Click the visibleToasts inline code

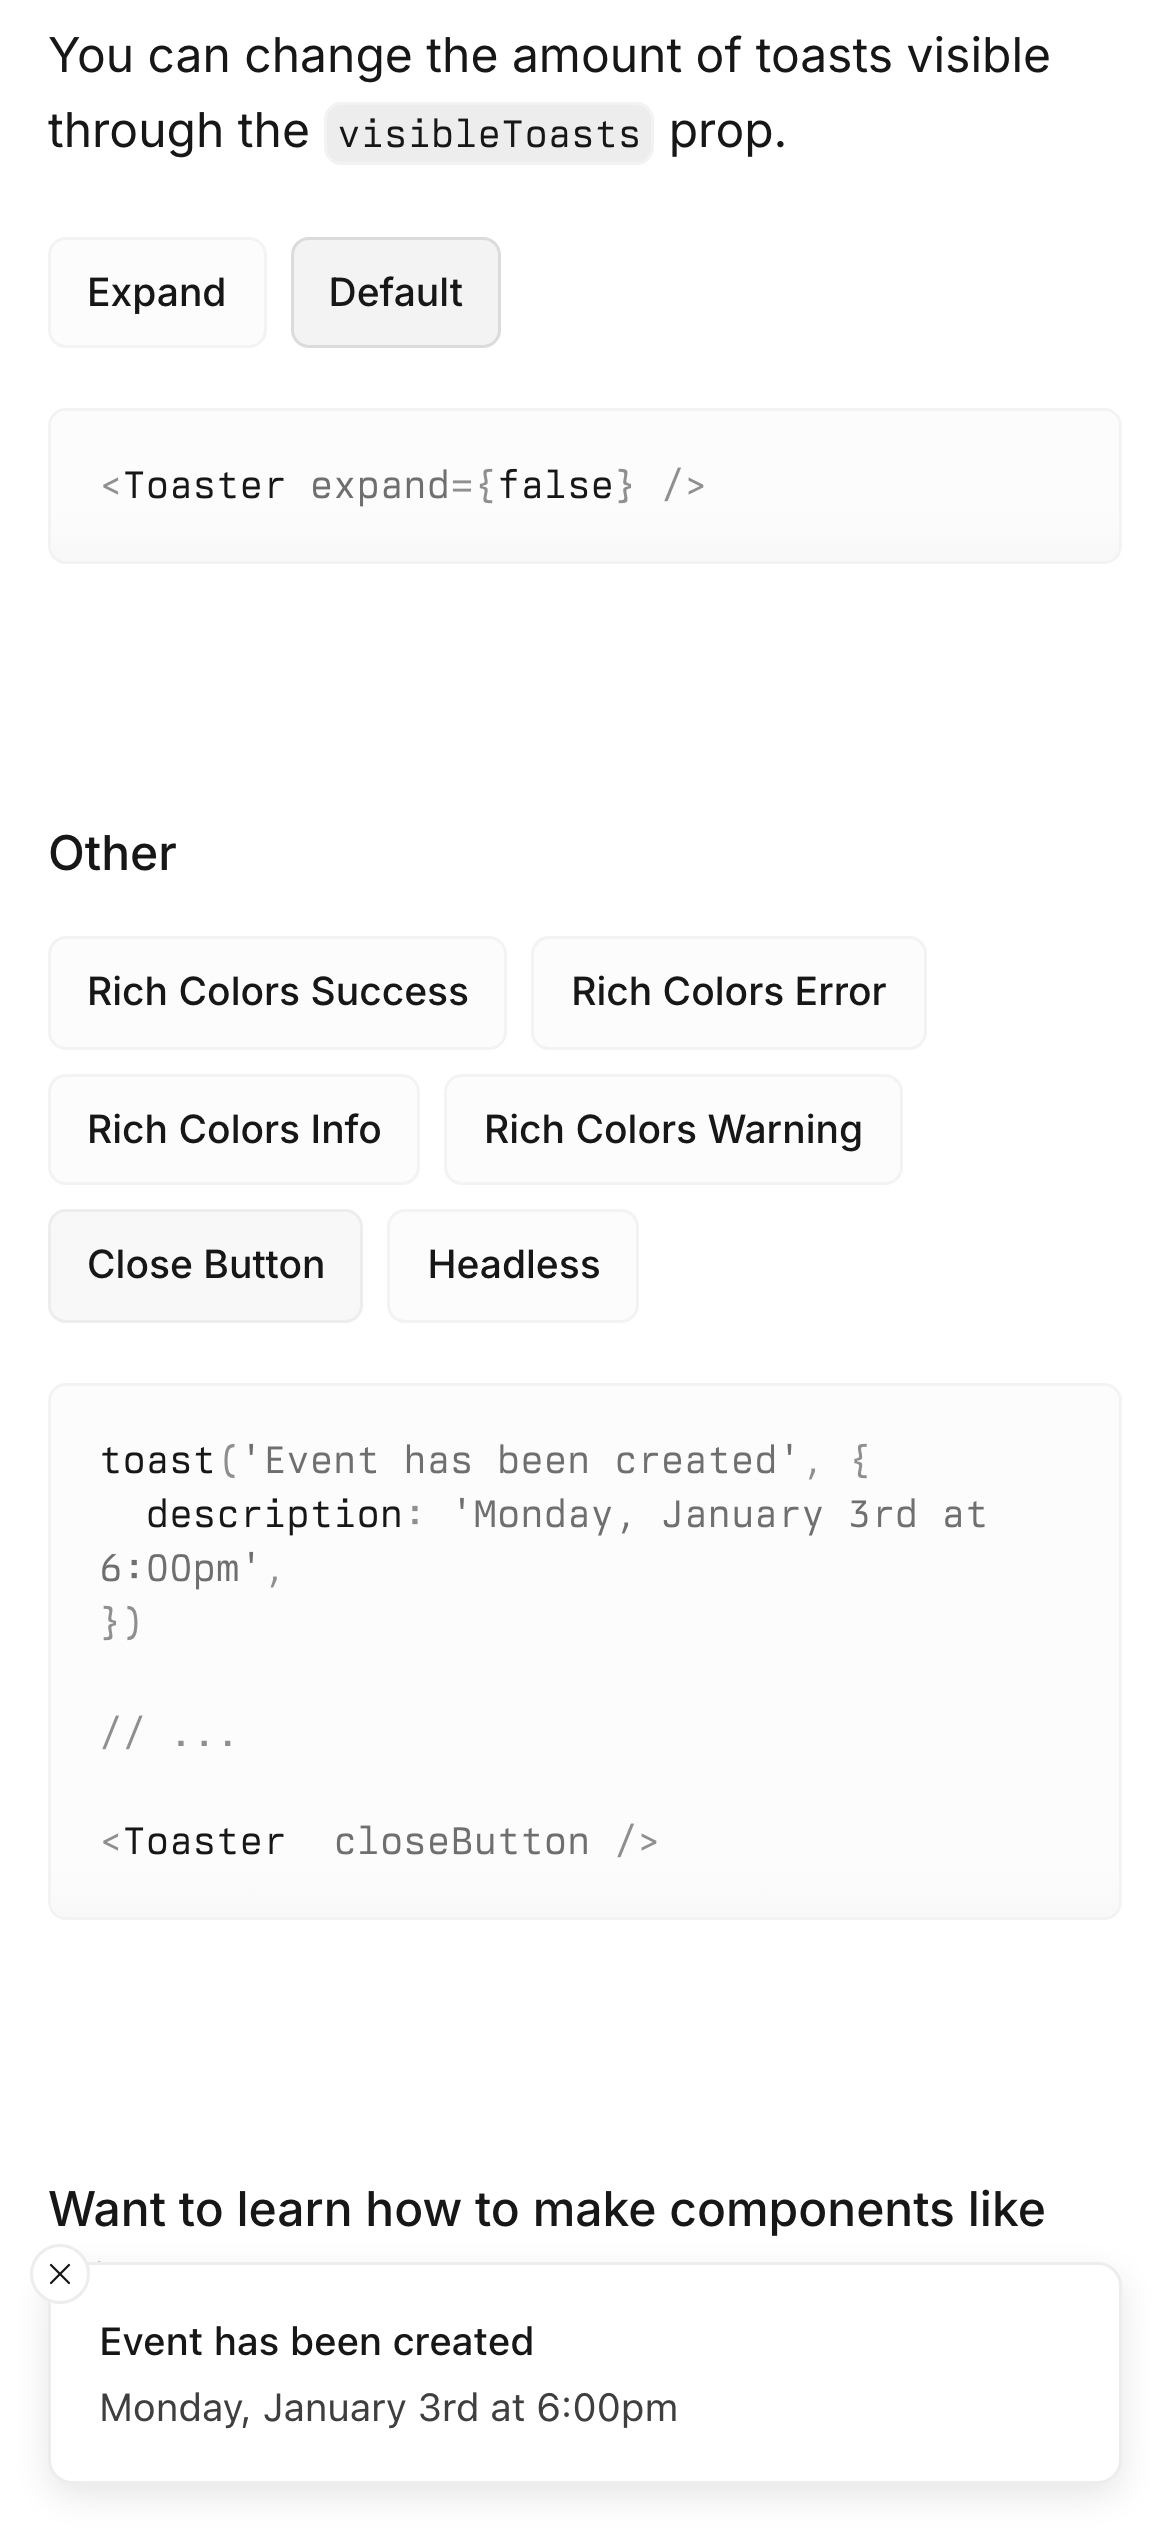pyautogui.click(x=489, y=134)
